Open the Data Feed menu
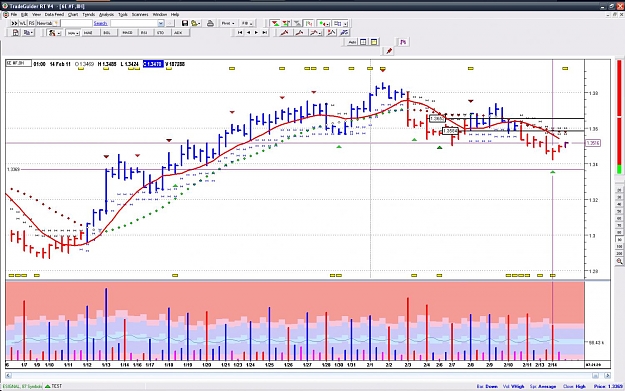This screenshot has width=625, height=391. 54,14
